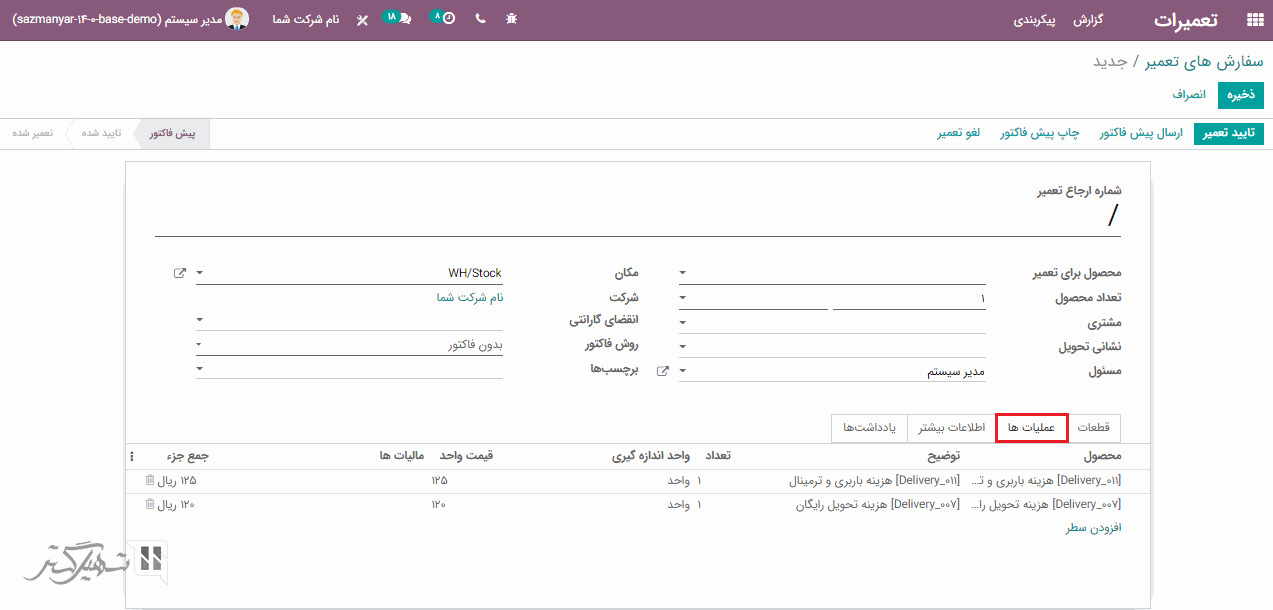Viewport: 1273px width, 610px height.
Task: Open external link beside WH/Stock location
Action: click(x=179, y=273)
